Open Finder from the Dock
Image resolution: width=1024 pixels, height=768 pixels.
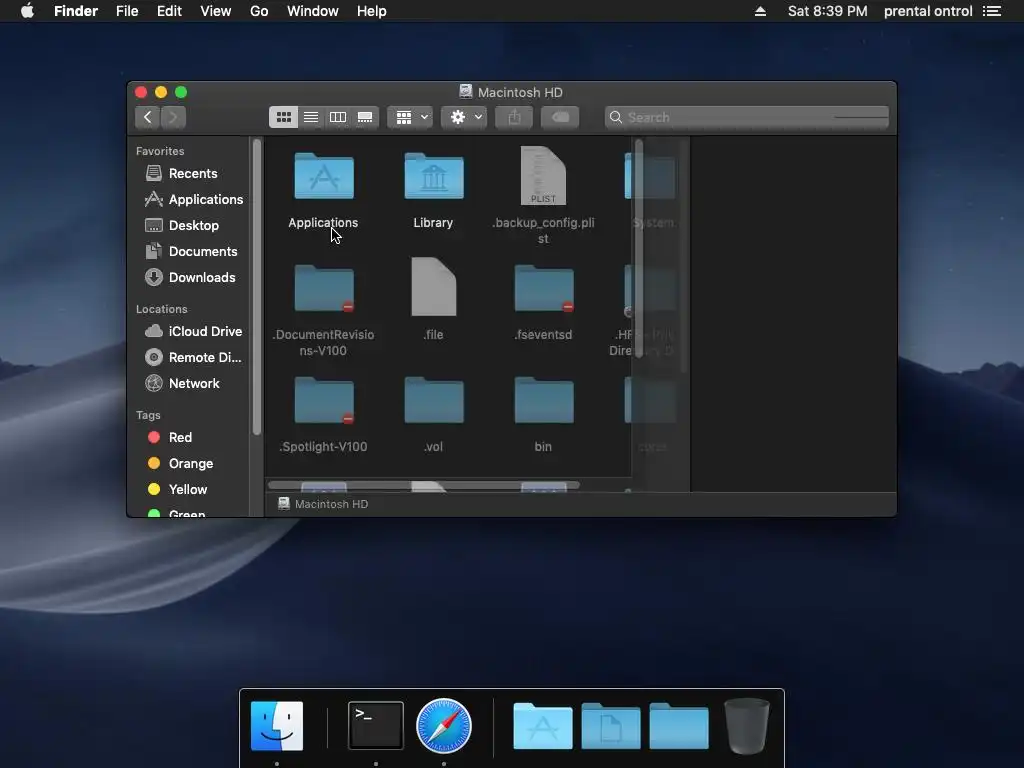click(277, 726)
